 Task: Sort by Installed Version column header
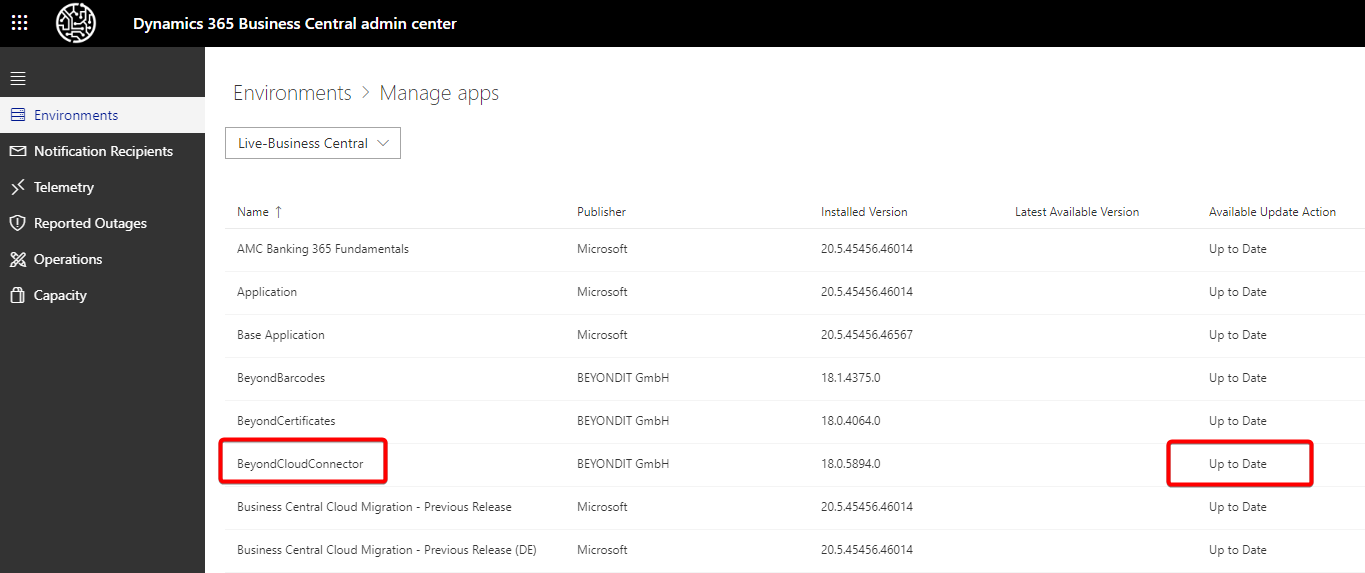click(864, 212)
